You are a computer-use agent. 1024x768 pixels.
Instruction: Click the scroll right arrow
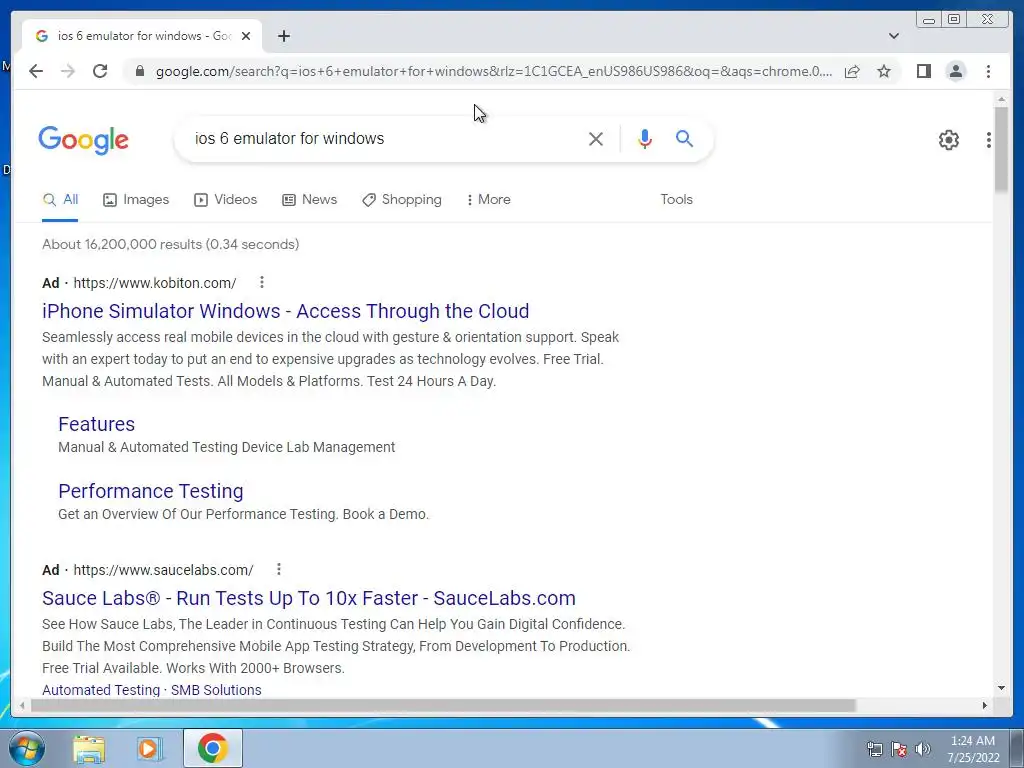click(985, 705)
